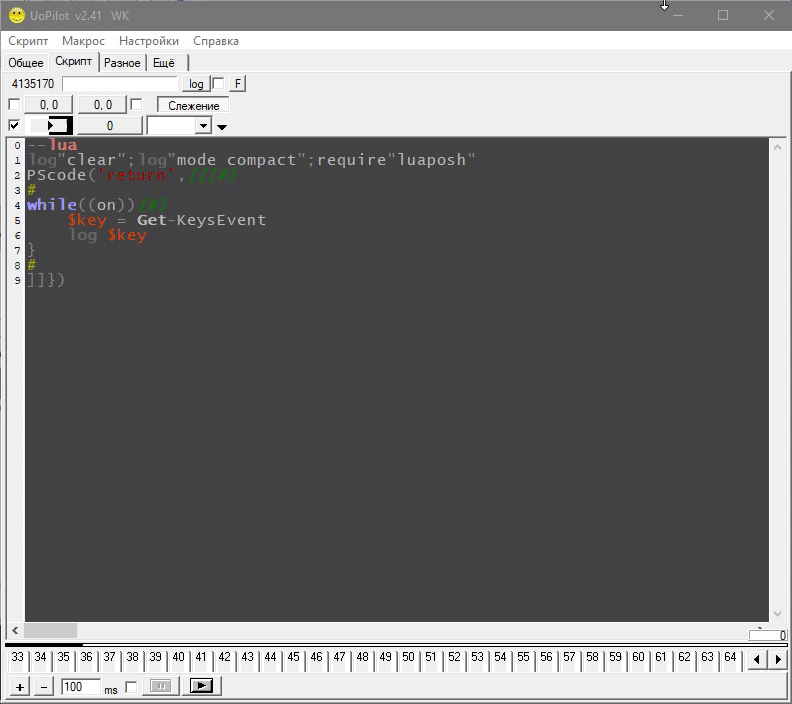This screenshot has height=704, width=792.
Task: Switch to the Разное tab
Action: coord(122,63)
